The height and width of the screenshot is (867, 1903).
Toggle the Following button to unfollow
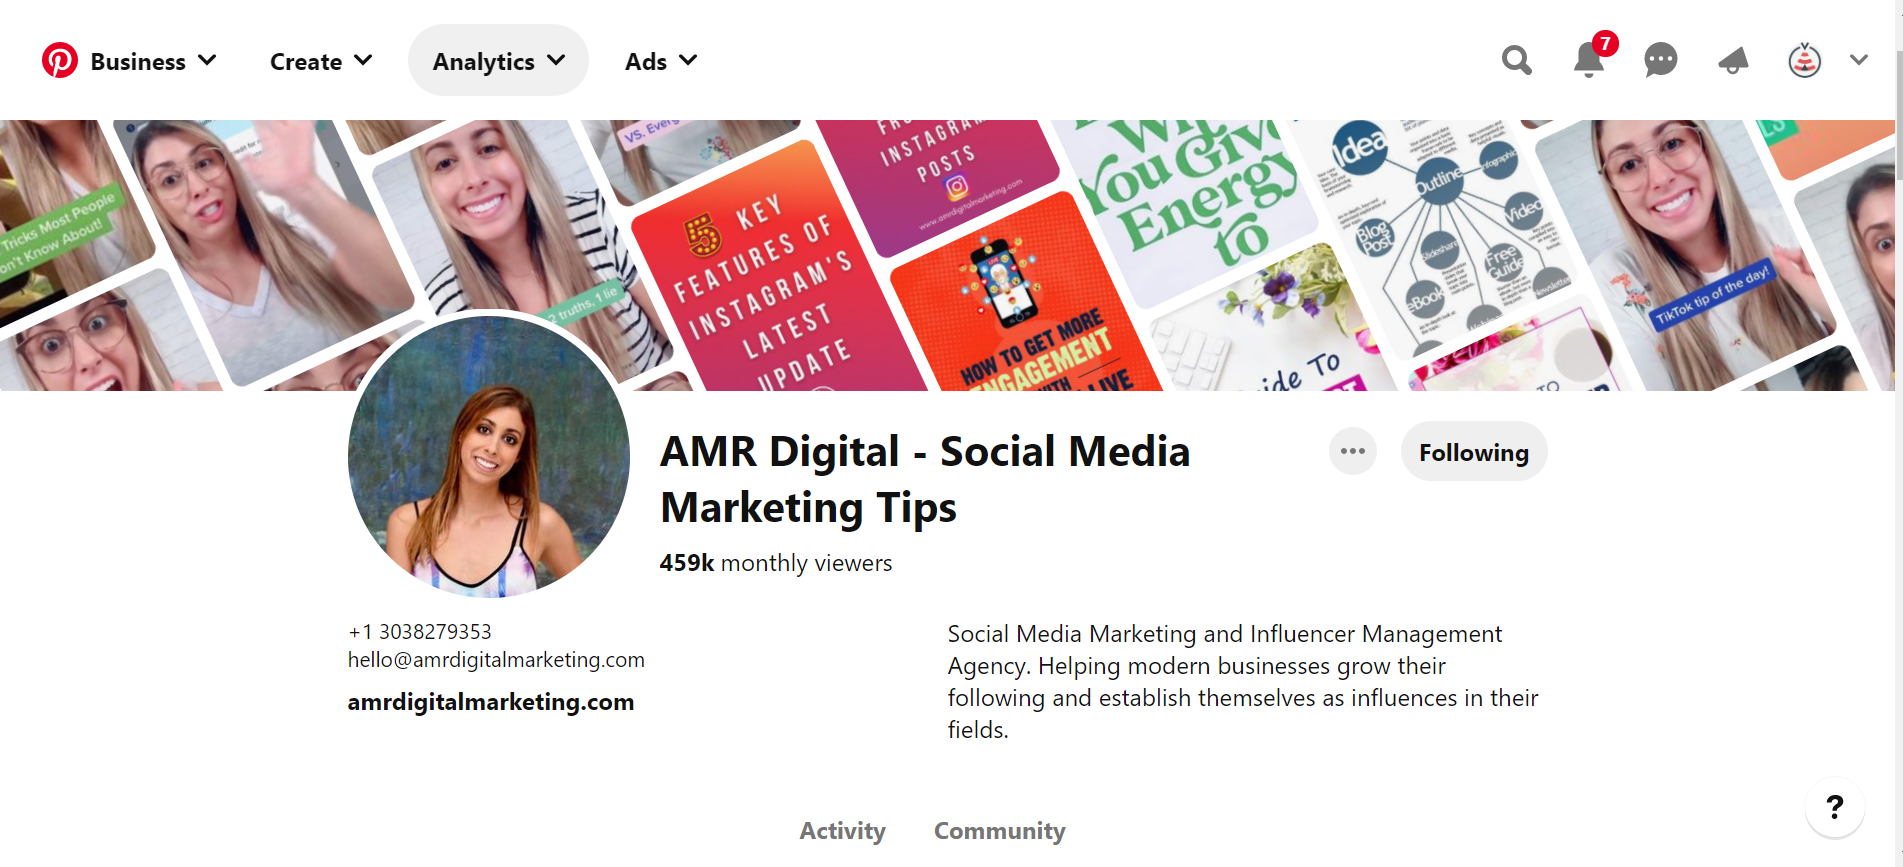[1473, 452]
